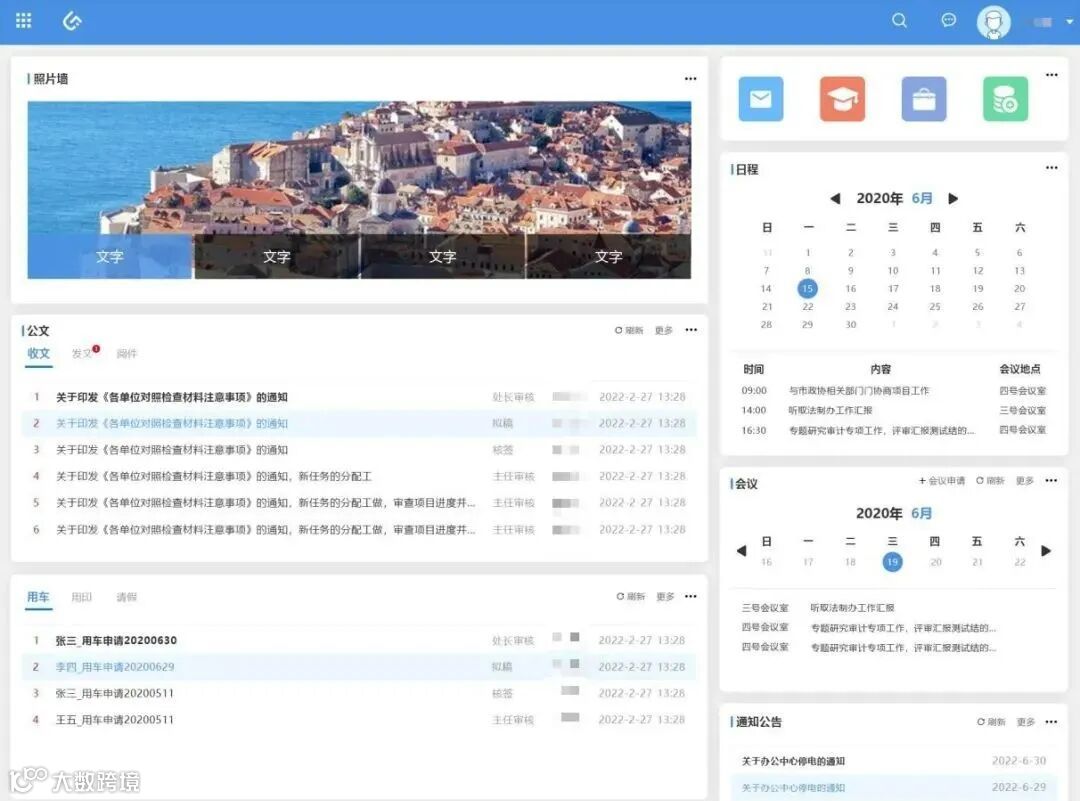The width and height of the screenshot is (1080, 801).
Task: Switch to the 用车 tab
Action: tap(38, 596)
